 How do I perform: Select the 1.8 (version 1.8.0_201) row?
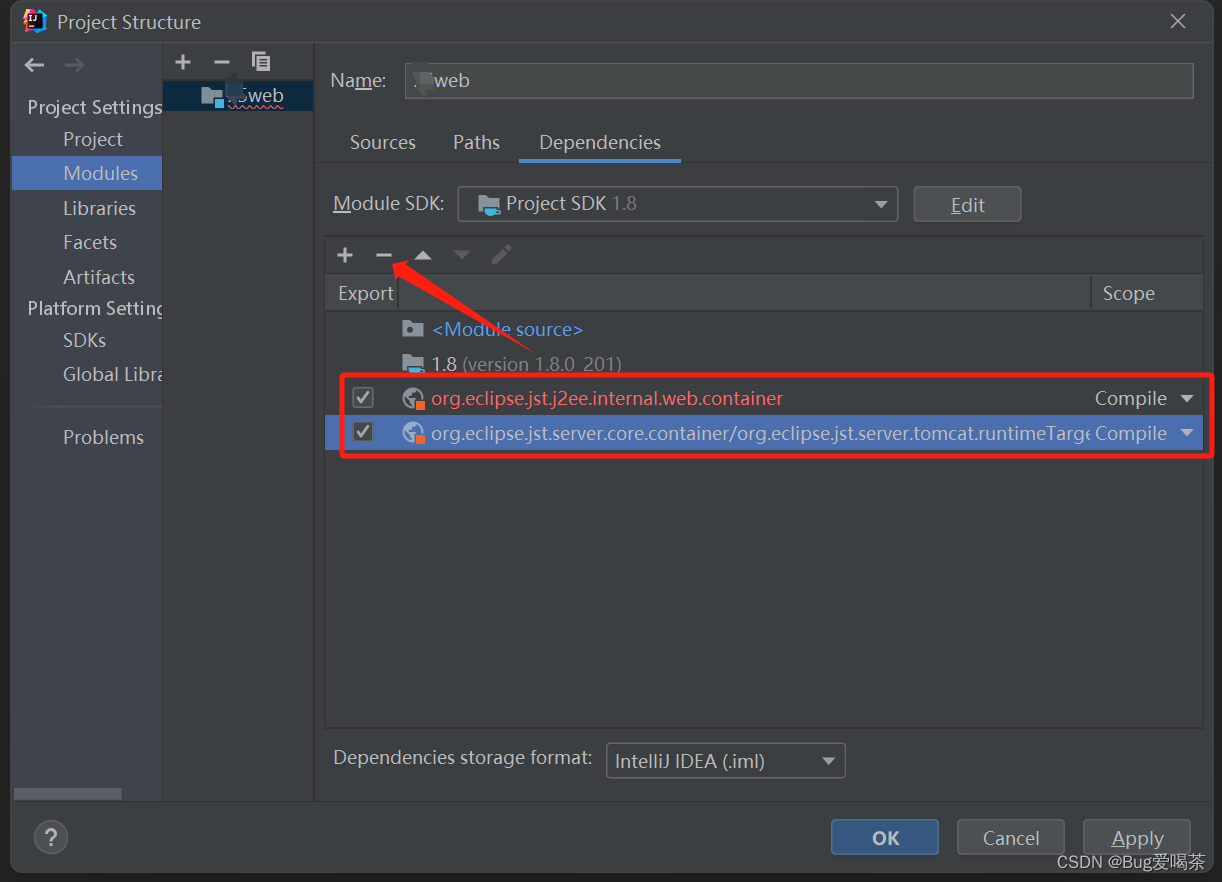pos(764,364)
